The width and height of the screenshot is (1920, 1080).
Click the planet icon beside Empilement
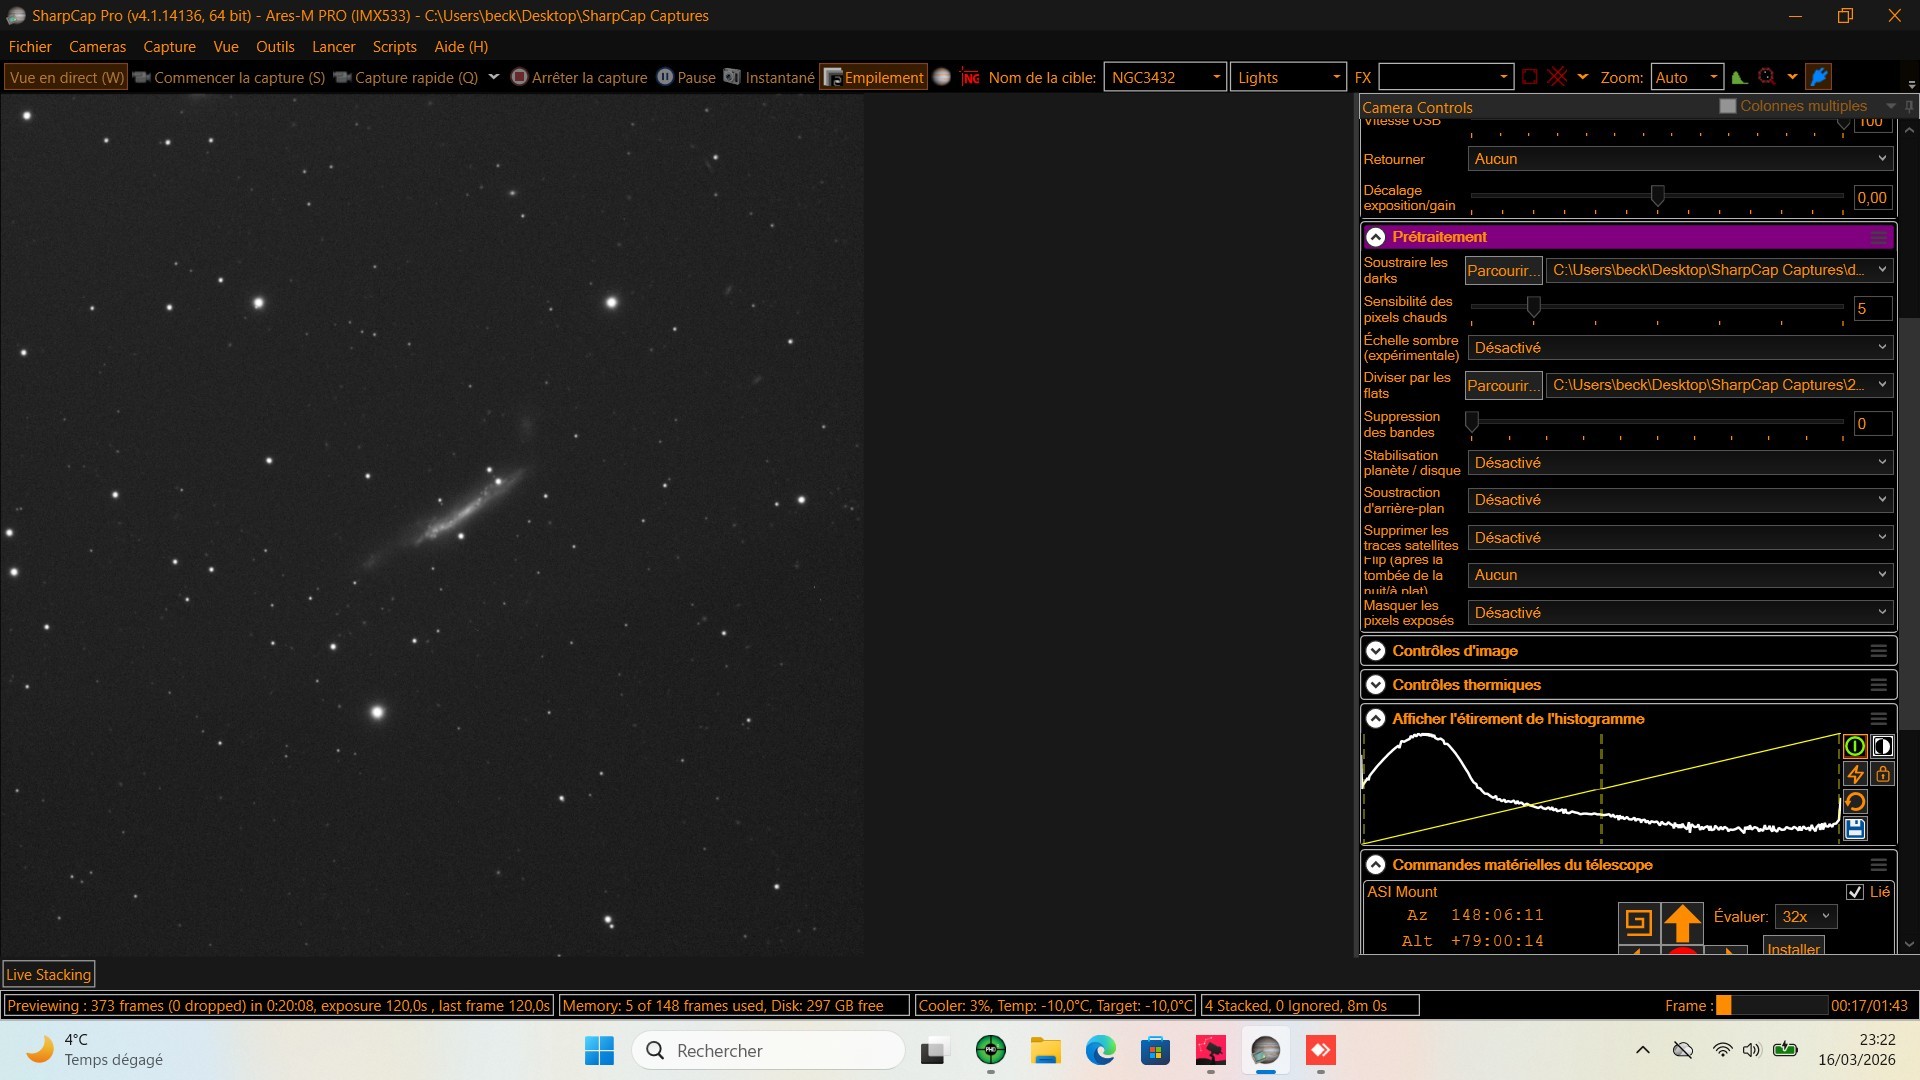941,77
